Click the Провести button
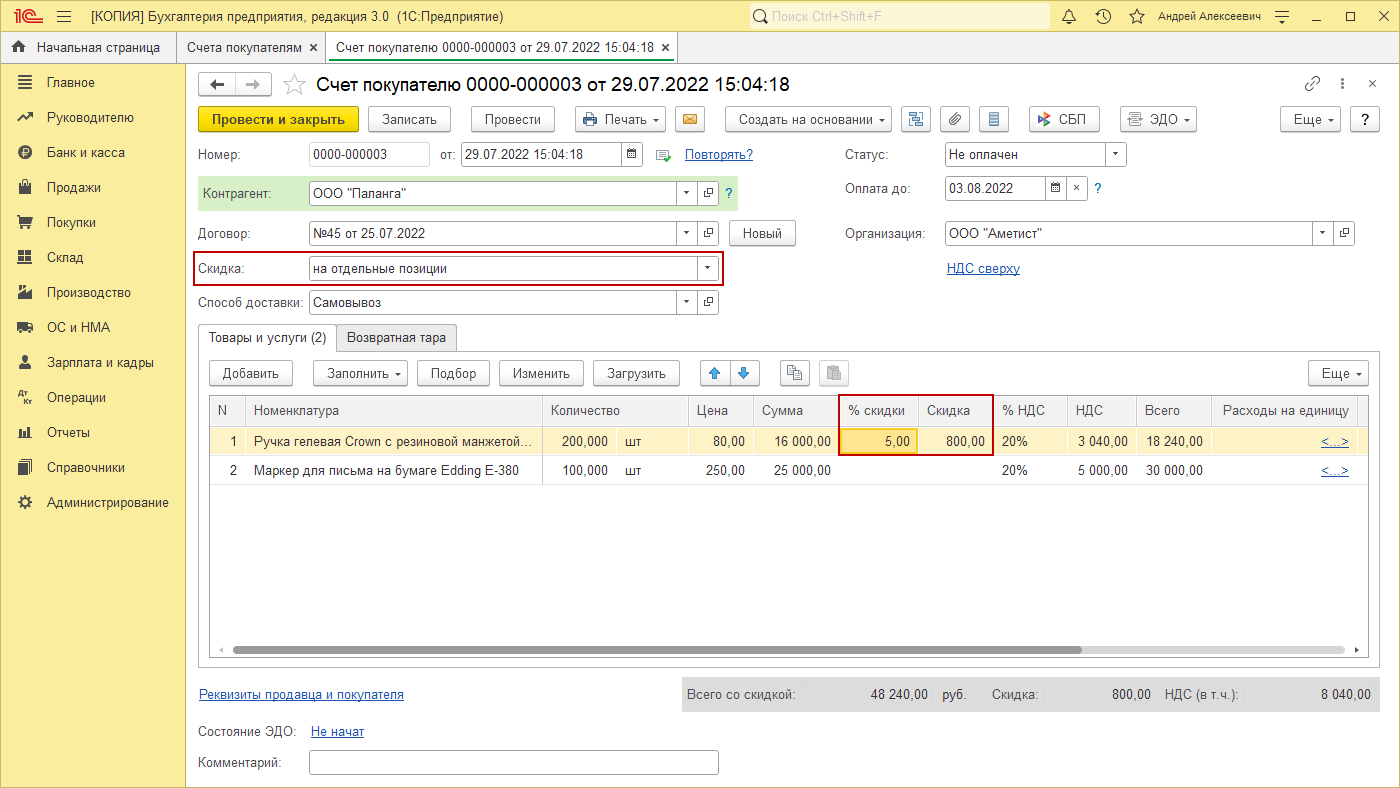 pos(513,119)
